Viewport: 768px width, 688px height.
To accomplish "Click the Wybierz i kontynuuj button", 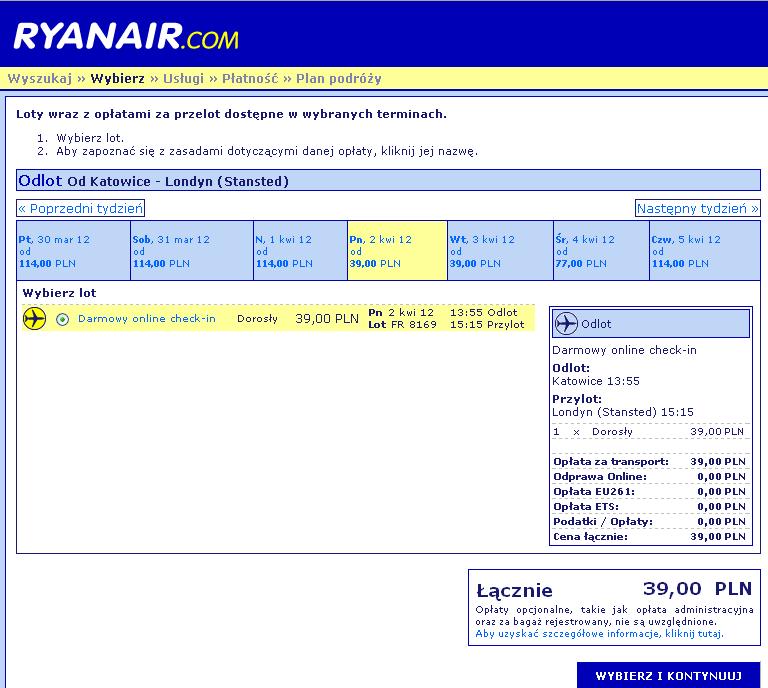I will tap(669, 676).
